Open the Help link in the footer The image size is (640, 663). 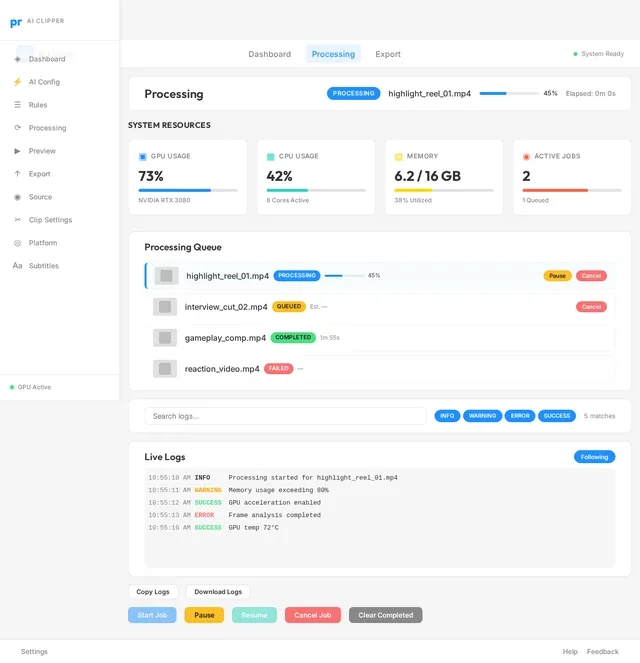click(x=570, y=652)
